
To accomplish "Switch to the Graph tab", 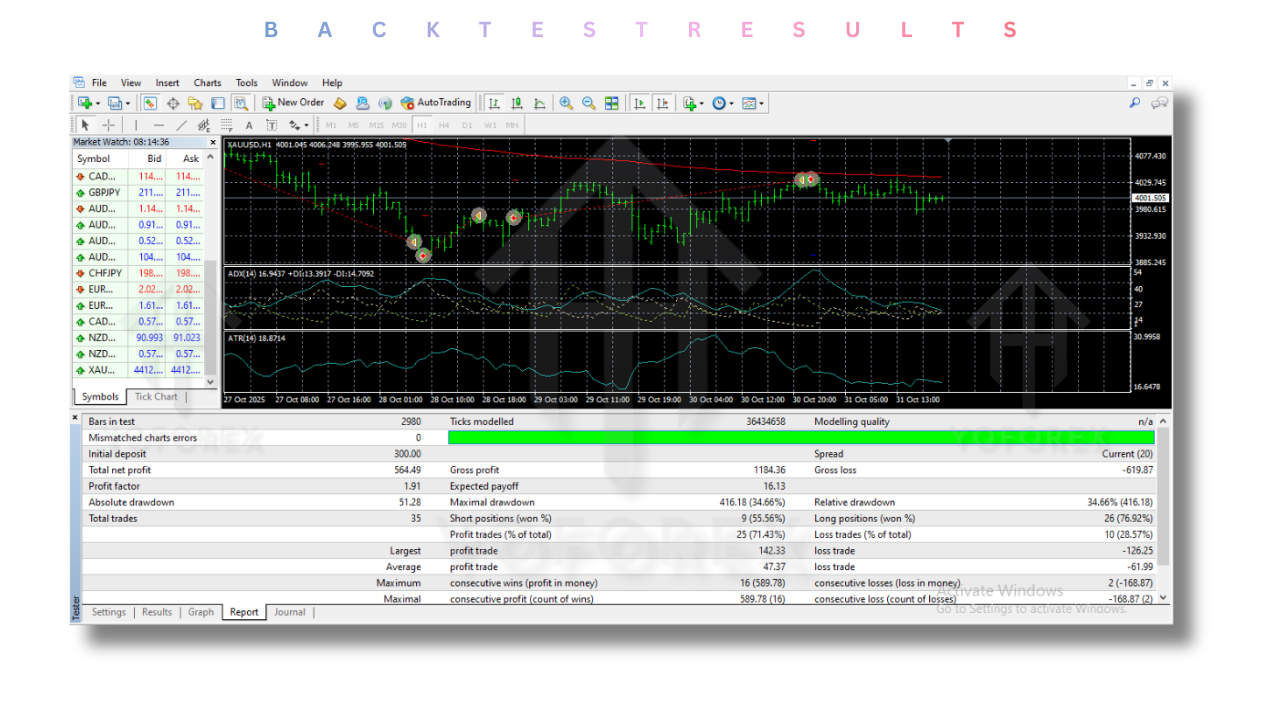I will coord(200,612).
